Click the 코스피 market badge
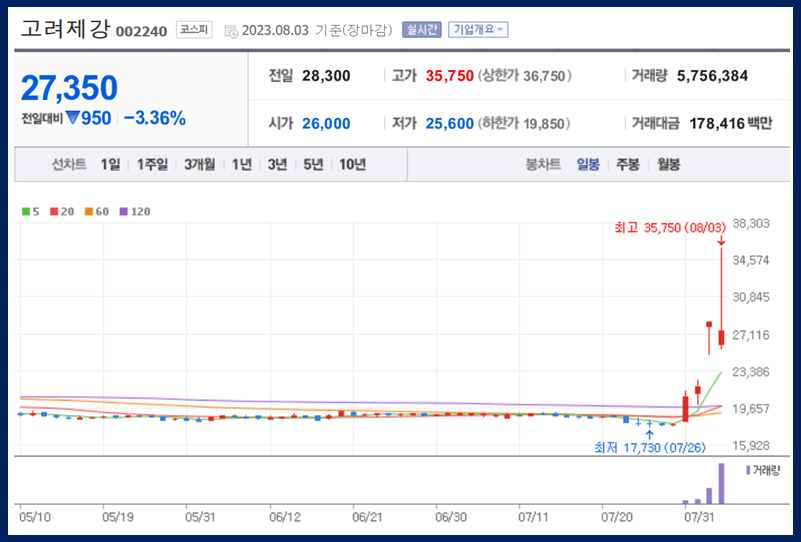 194,30
